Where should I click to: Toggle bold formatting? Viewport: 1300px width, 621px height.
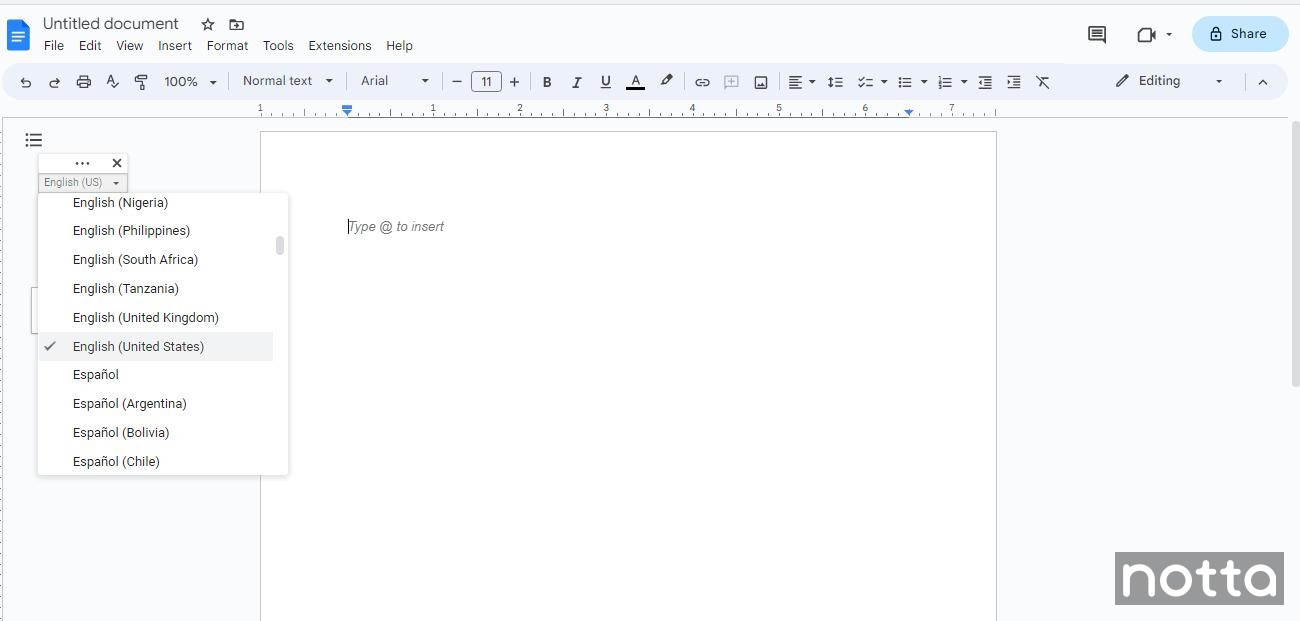[547, 81]
